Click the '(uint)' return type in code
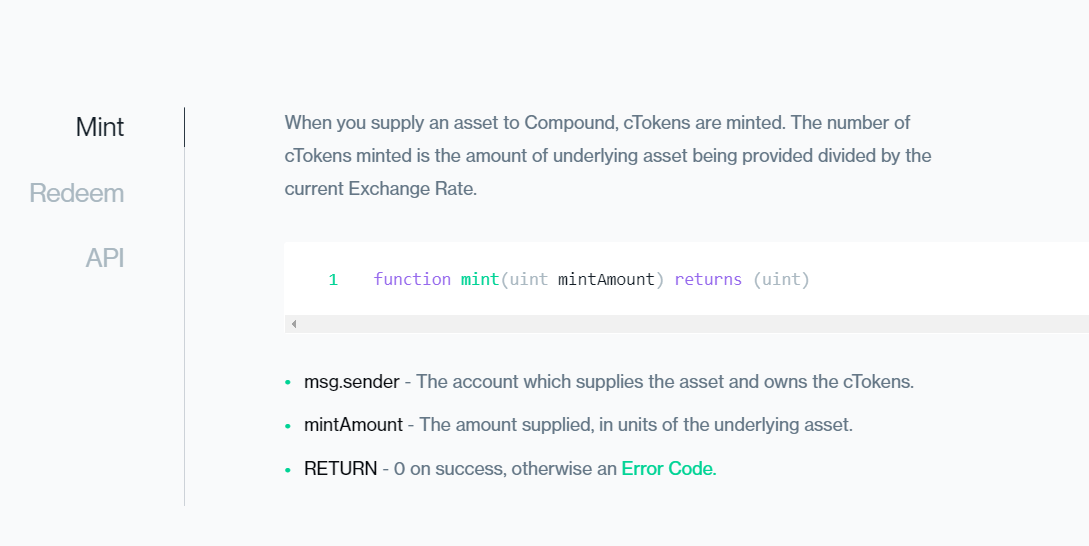This screenshot has width=1089, height=546. [781, 279]
